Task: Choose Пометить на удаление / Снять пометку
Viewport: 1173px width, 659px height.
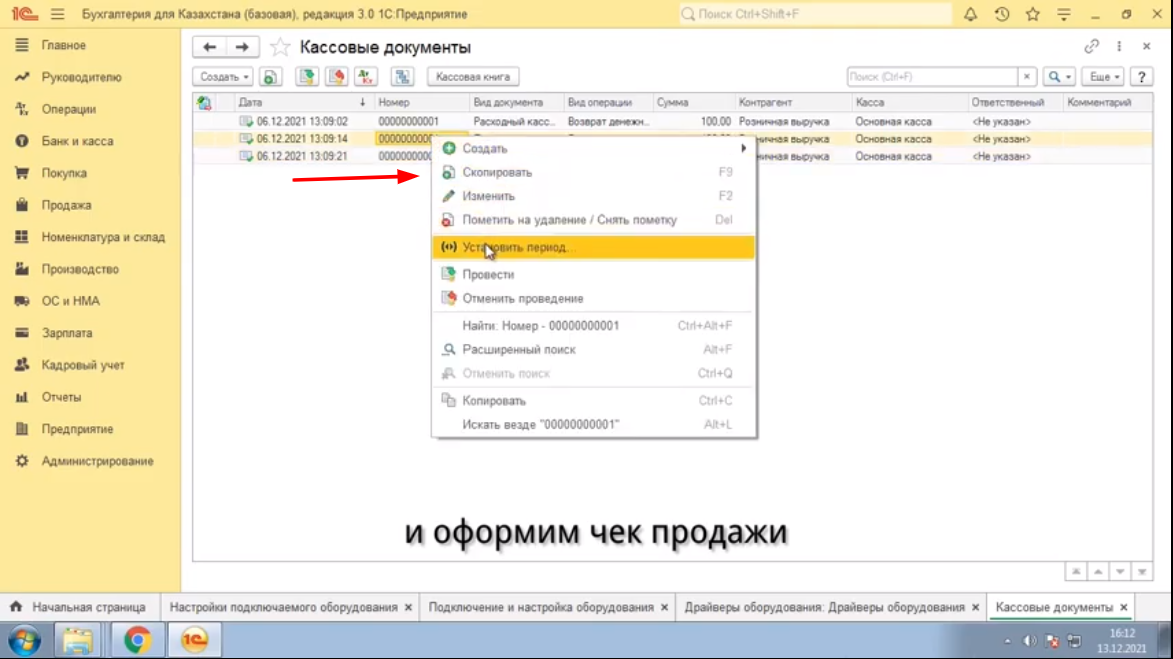Action: (594, 220)
